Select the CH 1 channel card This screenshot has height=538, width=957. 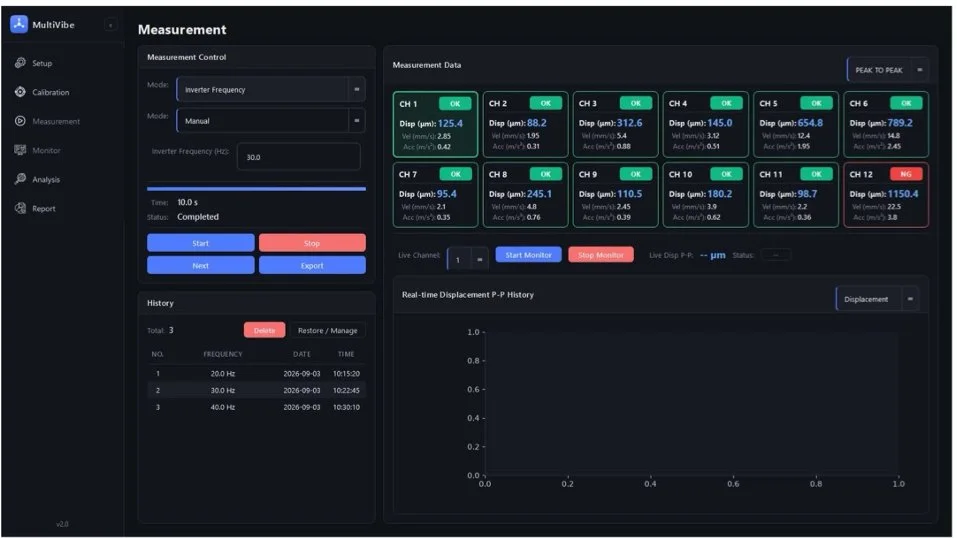[x=435, y=125]
